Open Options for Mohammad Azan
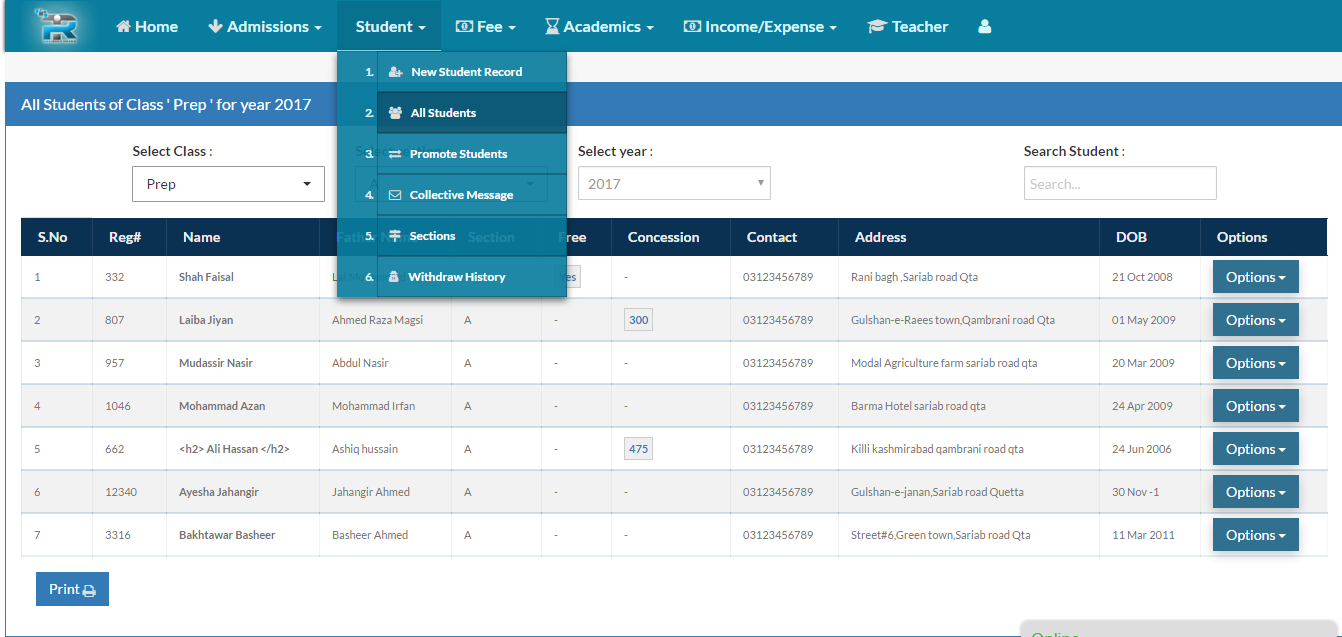Image resolution: width=1342 pixels, height=637 pixels. pyautogui.click(x=1256, y=406)
